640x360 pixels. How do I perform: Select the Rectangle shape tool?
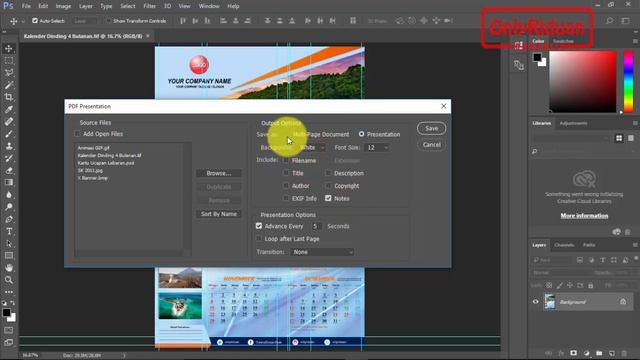9,256
